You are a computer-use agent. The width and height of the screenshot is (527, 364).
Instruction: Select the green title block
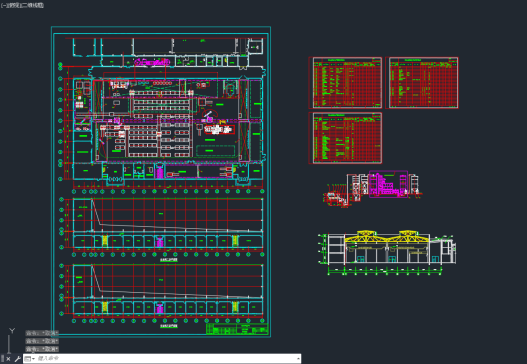click(237, 329)
